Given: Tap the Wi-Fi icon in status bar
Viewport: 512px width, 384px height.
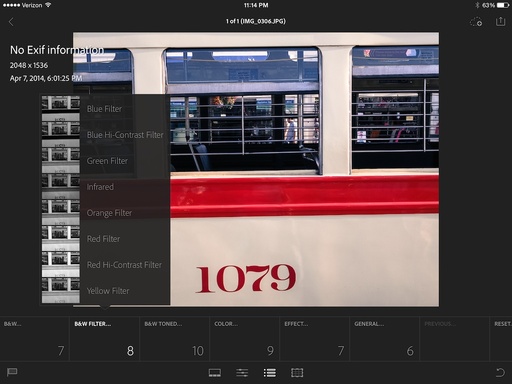Looking at the screenshot, I should [x=48, y=5].
